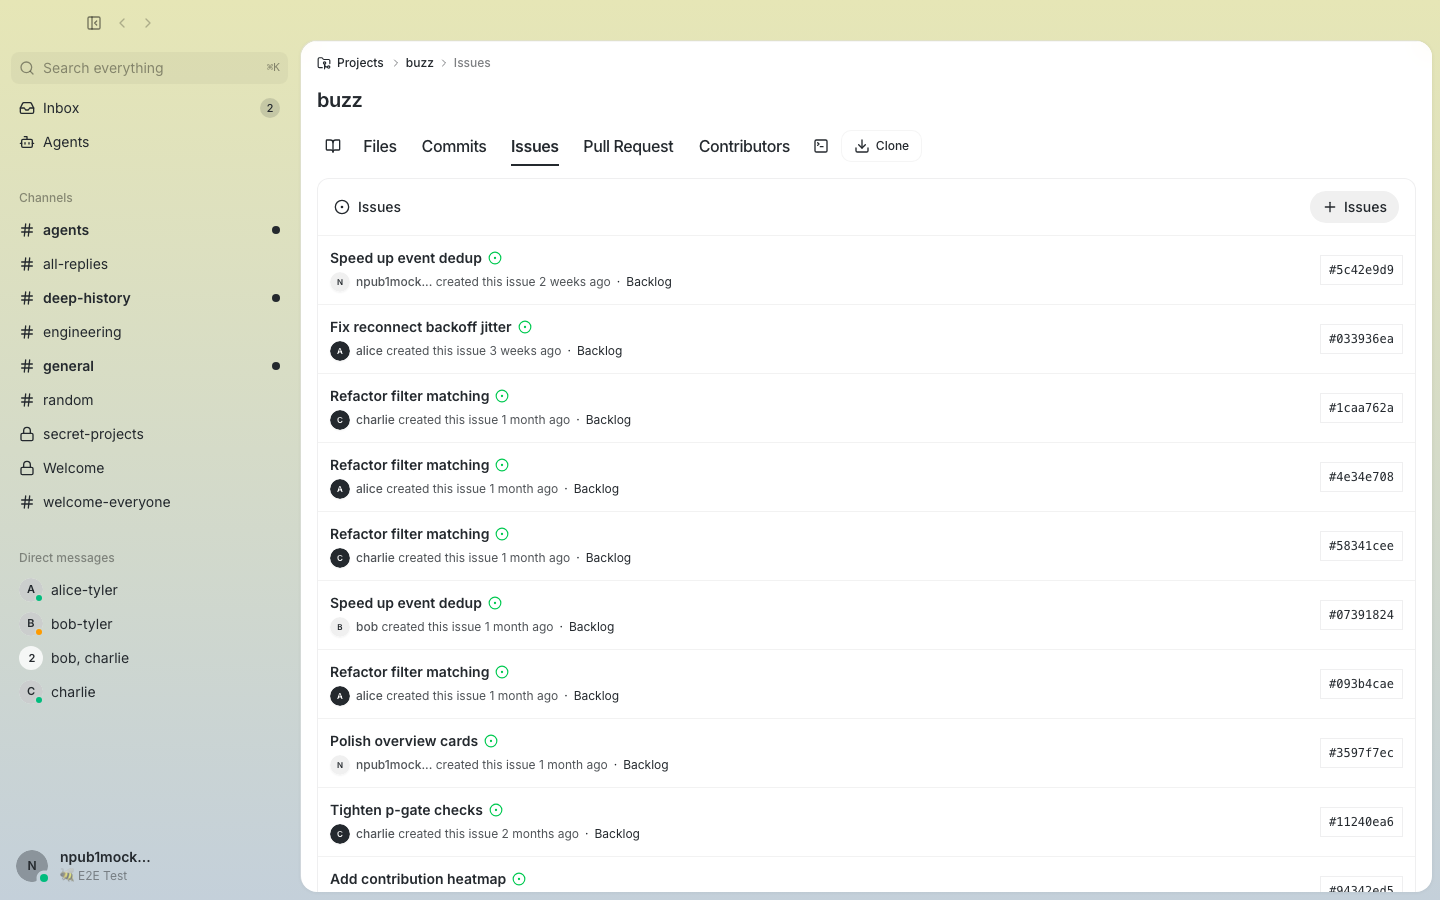Open the README book icon tab
Image resolution: width=1440 pixels, height=900 pixels.
(x=333, y=146)
